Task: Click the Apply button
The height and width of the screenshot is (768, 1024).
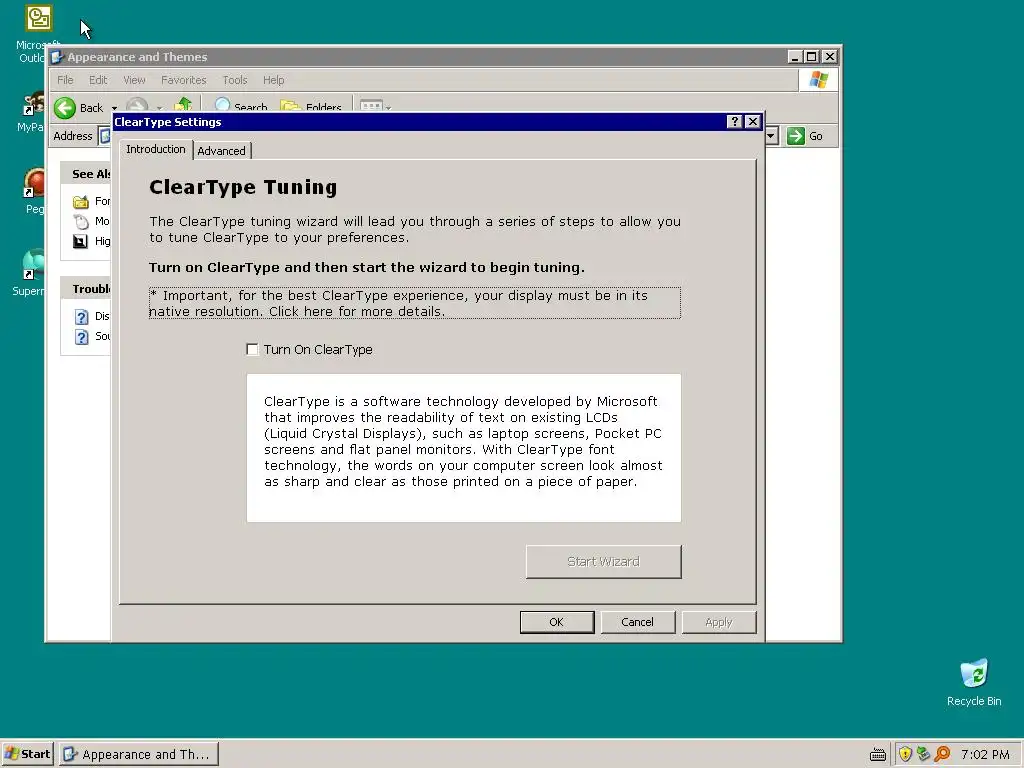Action: (719, 622)
